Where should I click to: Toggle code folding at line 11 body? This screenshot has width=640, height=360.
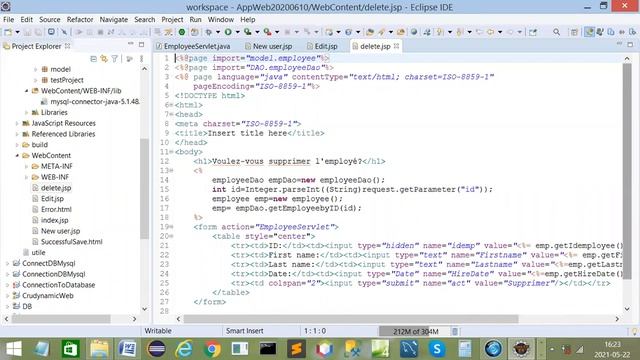[171, 152]
